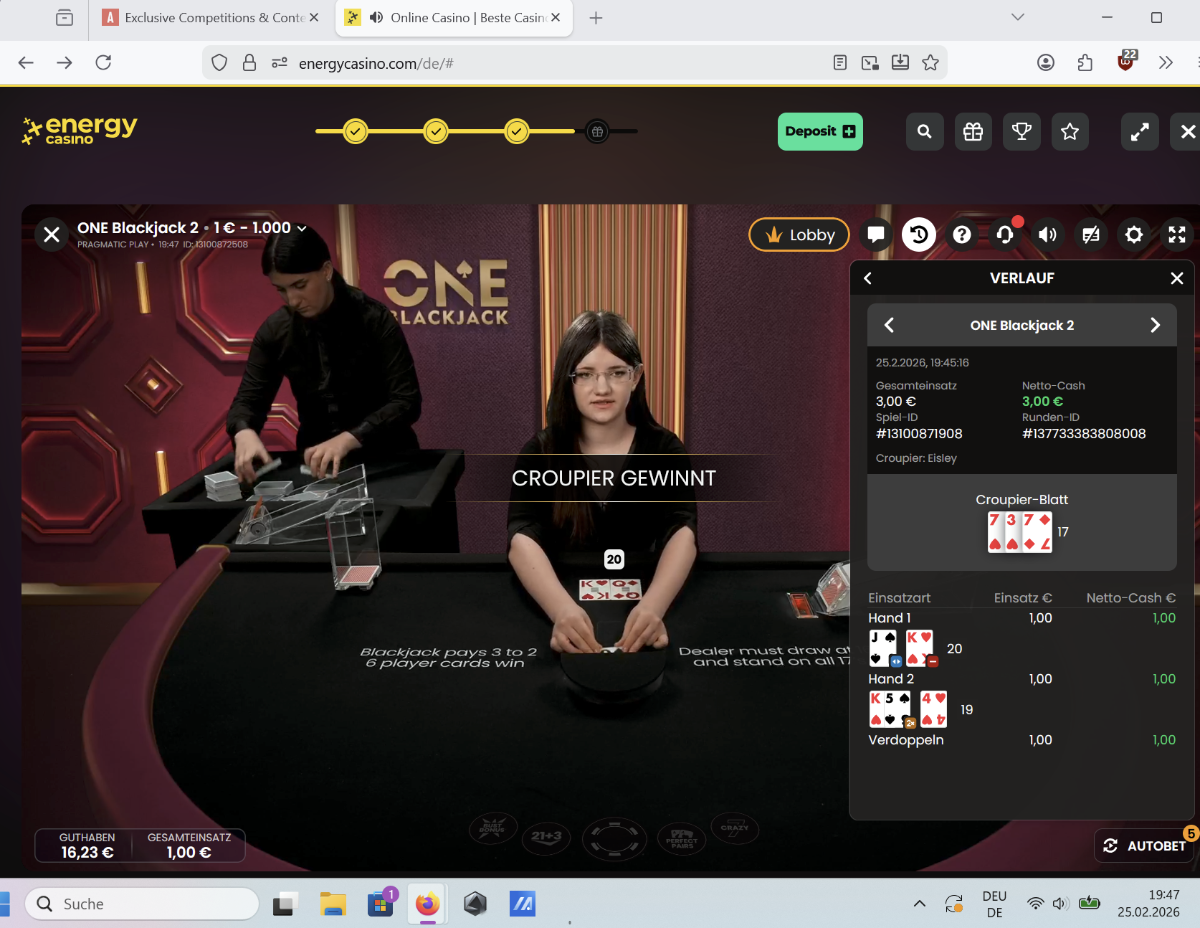Click the gift box progress marker
The image size is (1200, 928).
597,132
